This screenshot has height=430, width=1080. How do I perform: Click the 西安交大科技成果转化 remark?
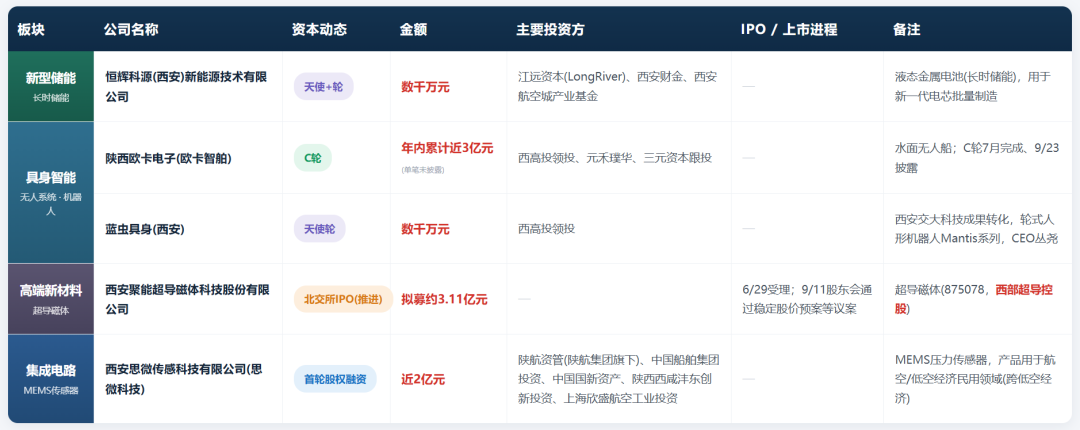coord(977,229)
